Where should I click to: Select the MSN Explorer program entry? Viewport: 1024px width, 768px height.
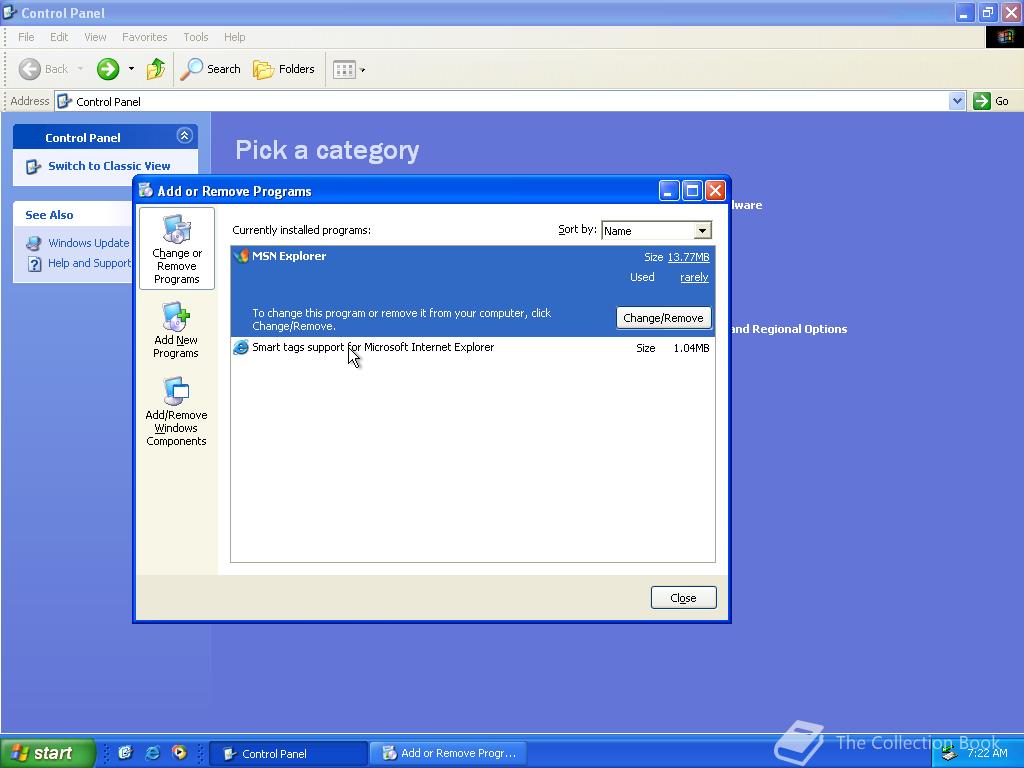473,291
